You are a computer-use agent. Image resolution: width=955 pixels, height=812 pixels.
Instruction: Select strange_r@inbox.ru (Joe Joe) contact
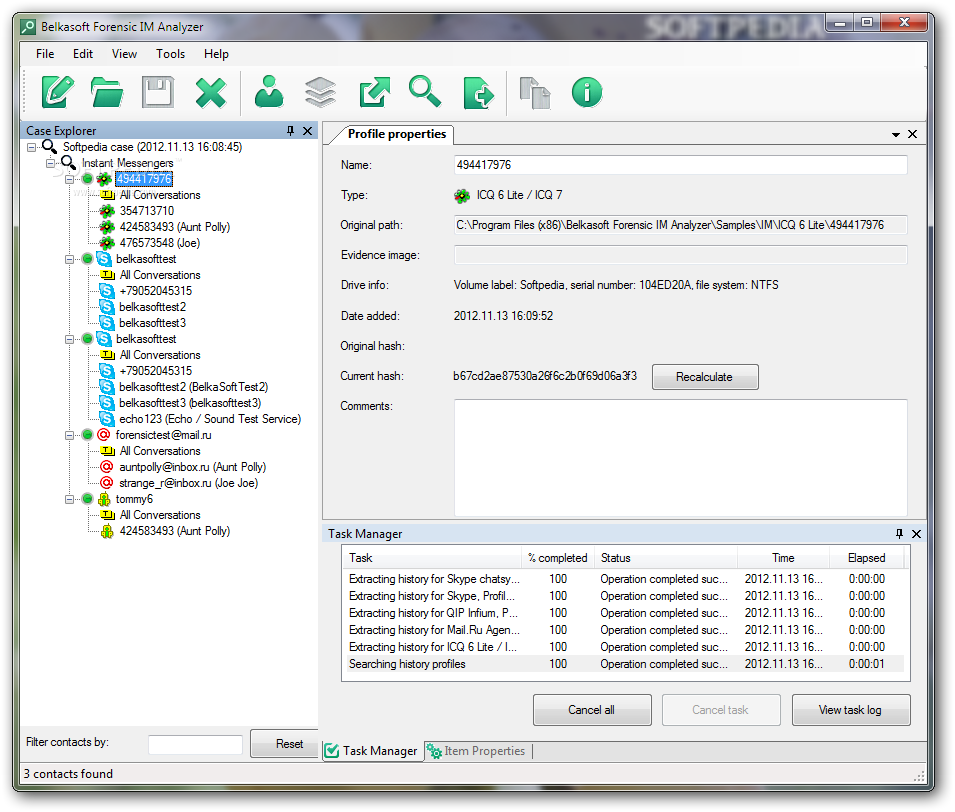(188, 482)
